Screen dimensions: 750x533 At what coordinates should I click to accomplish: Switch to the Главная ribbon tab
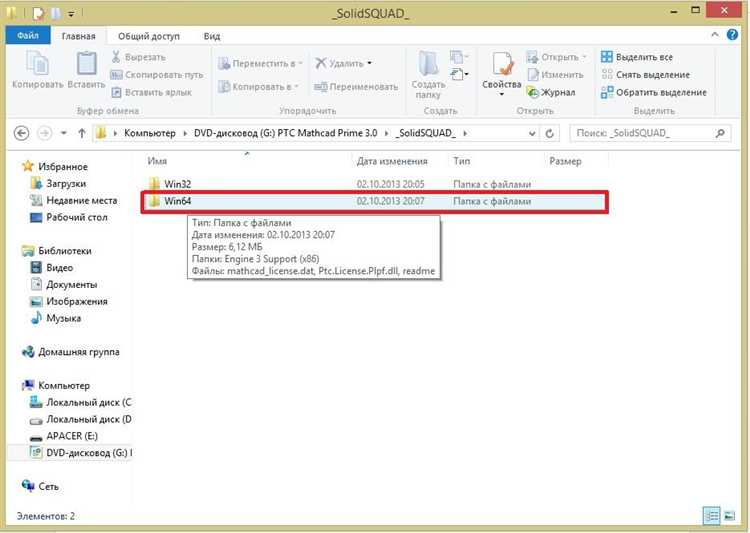78,36
